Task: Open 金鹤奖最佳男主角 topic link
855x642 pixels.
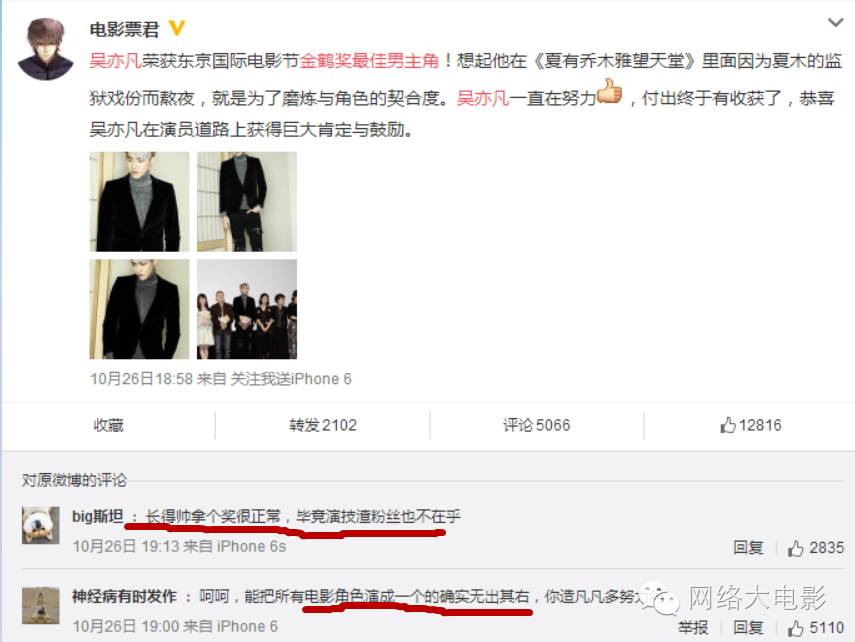Action: point(369,61)
